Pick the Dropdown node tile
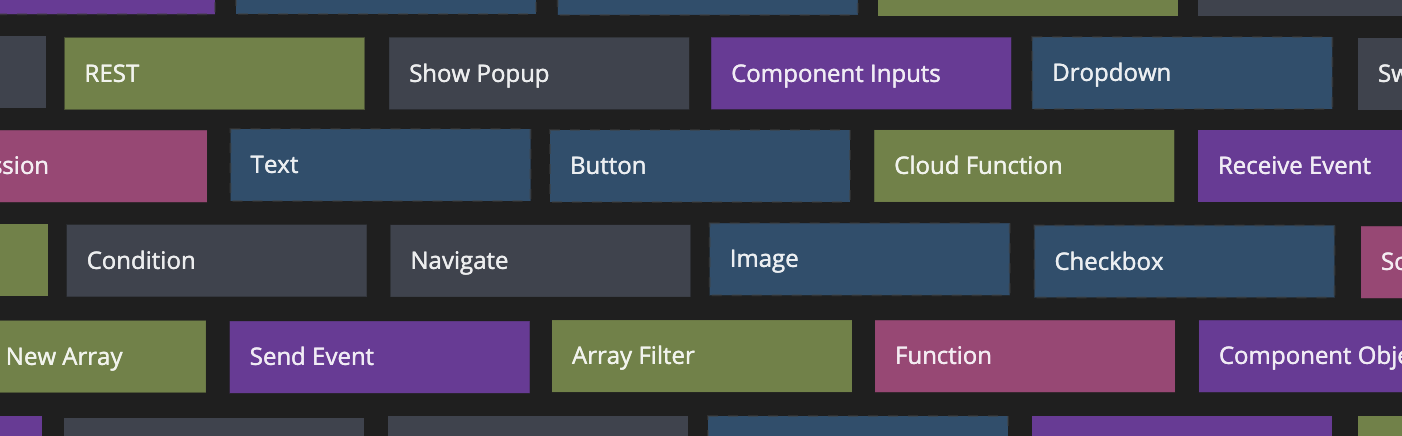Viewport: 1402px width, 436px height. tap(1182, 73)
